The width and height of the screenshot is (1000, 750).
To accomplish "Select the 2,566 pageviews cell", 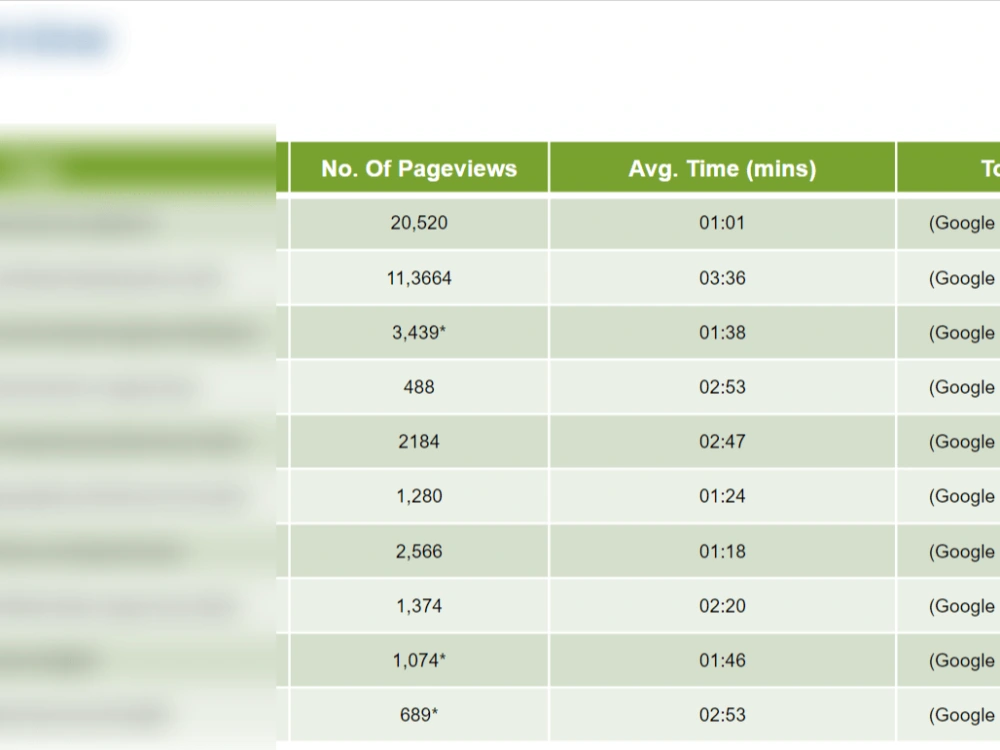I will (419, 552).
